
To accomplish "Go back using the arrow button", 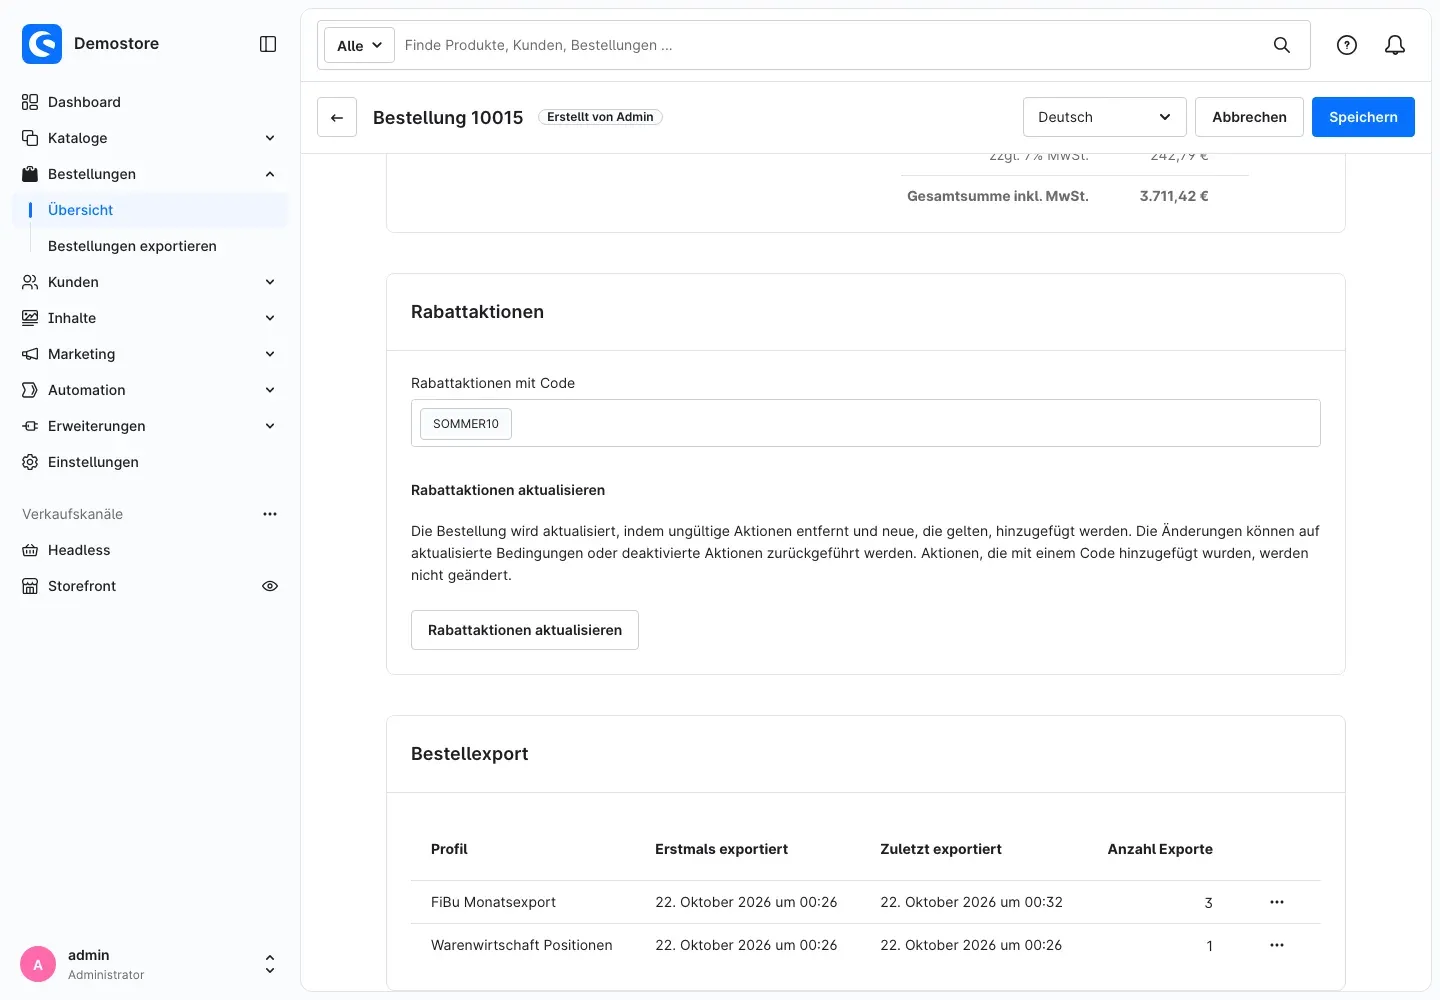I will [337, 117].
